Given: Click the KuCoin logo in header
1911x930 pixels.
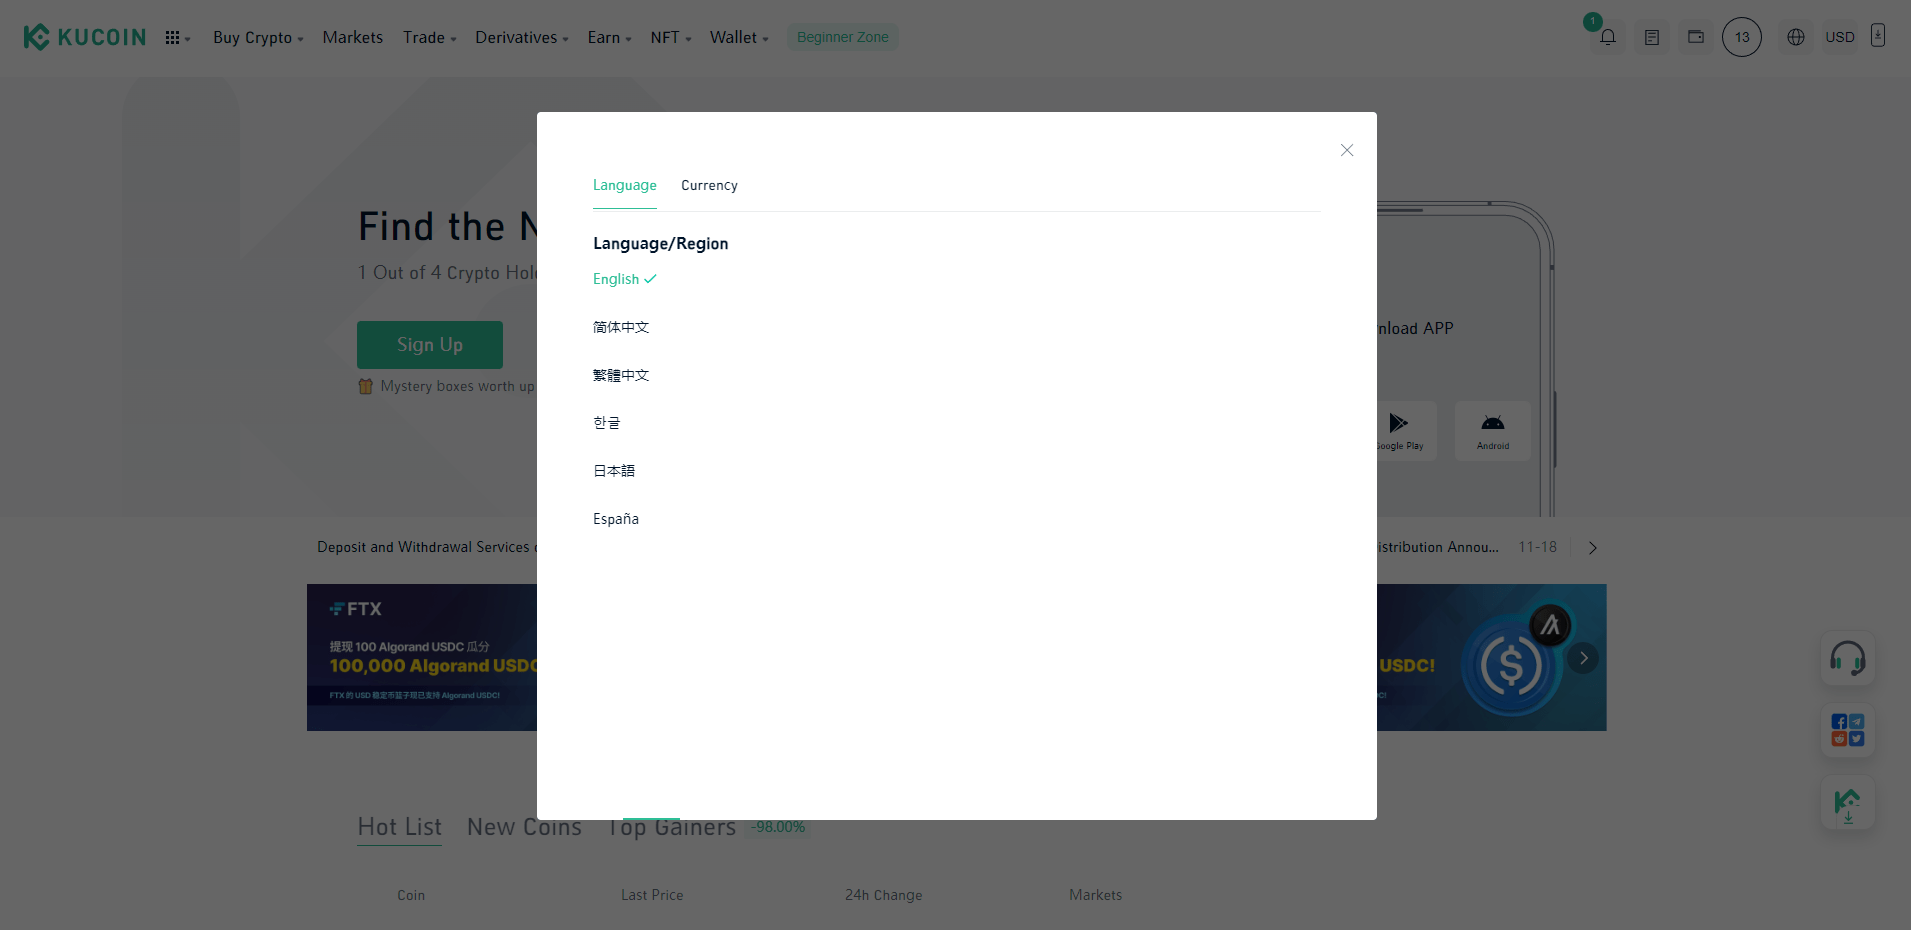Looking at the screenshot, I should point(85,37).
